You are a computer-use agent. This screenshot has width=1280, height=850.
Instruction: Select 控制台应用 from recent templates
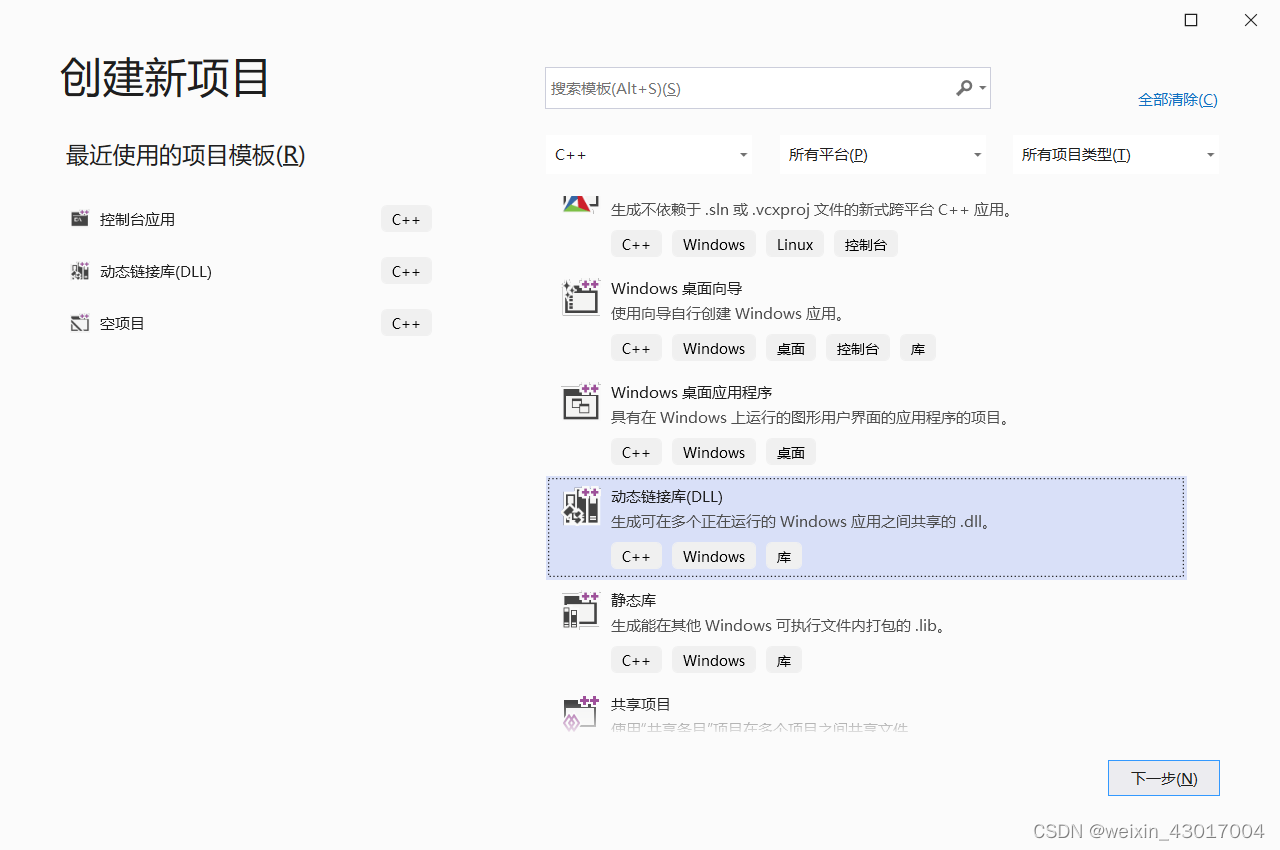click(137, 219)
